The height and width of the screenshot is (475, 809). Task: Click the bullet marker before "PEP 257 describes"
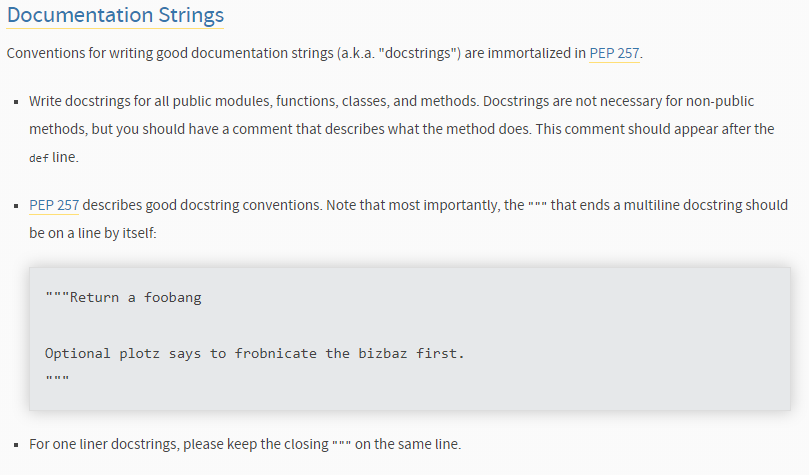click(15, 206)
